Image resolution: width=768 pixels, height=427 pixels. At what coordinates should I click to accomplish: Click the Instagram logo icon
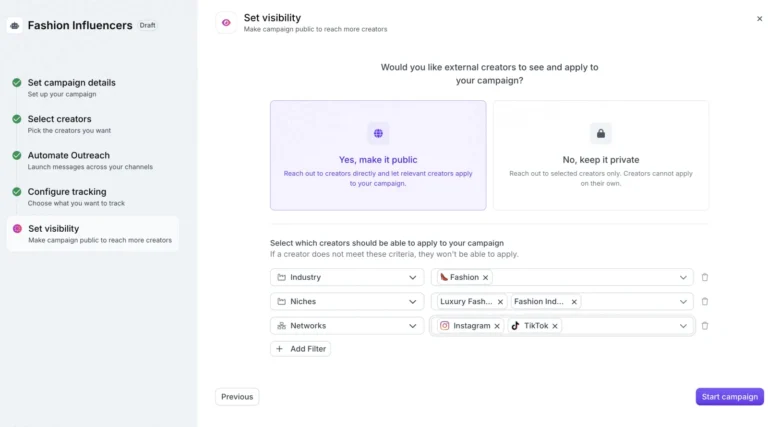[444, 326]
